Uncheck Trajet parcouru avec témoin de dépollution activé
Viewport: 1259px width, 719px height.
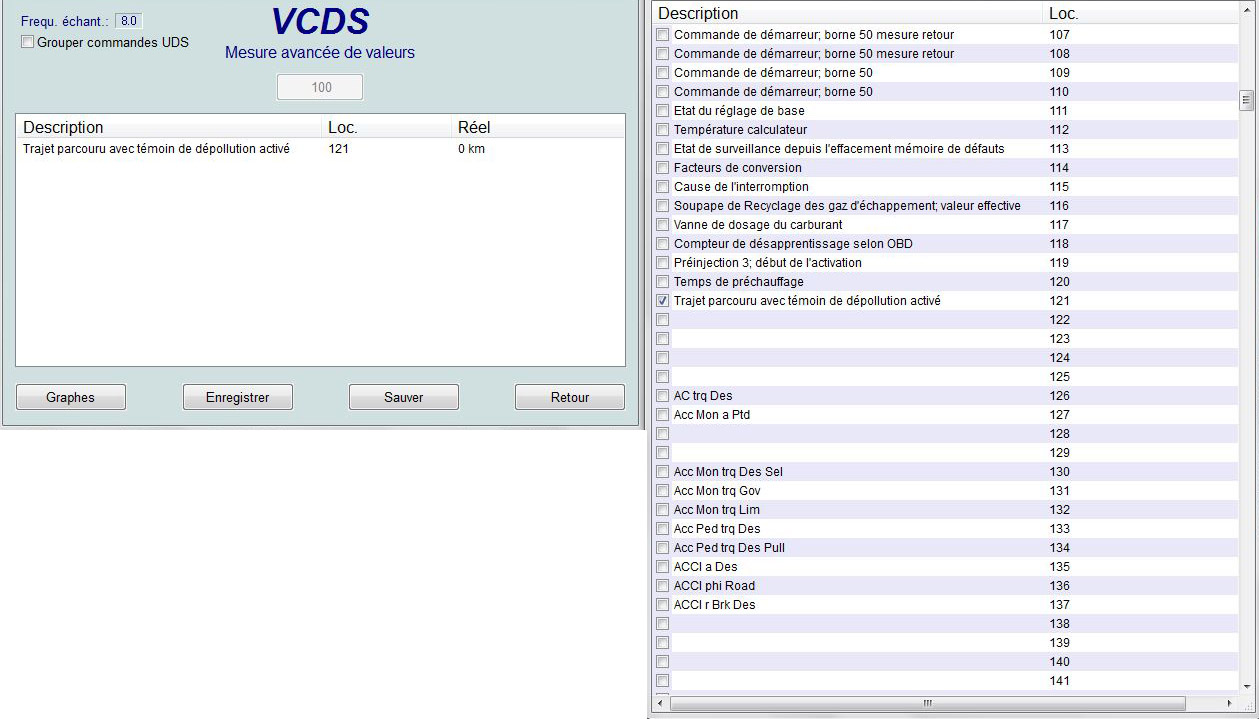click(662, 300)
